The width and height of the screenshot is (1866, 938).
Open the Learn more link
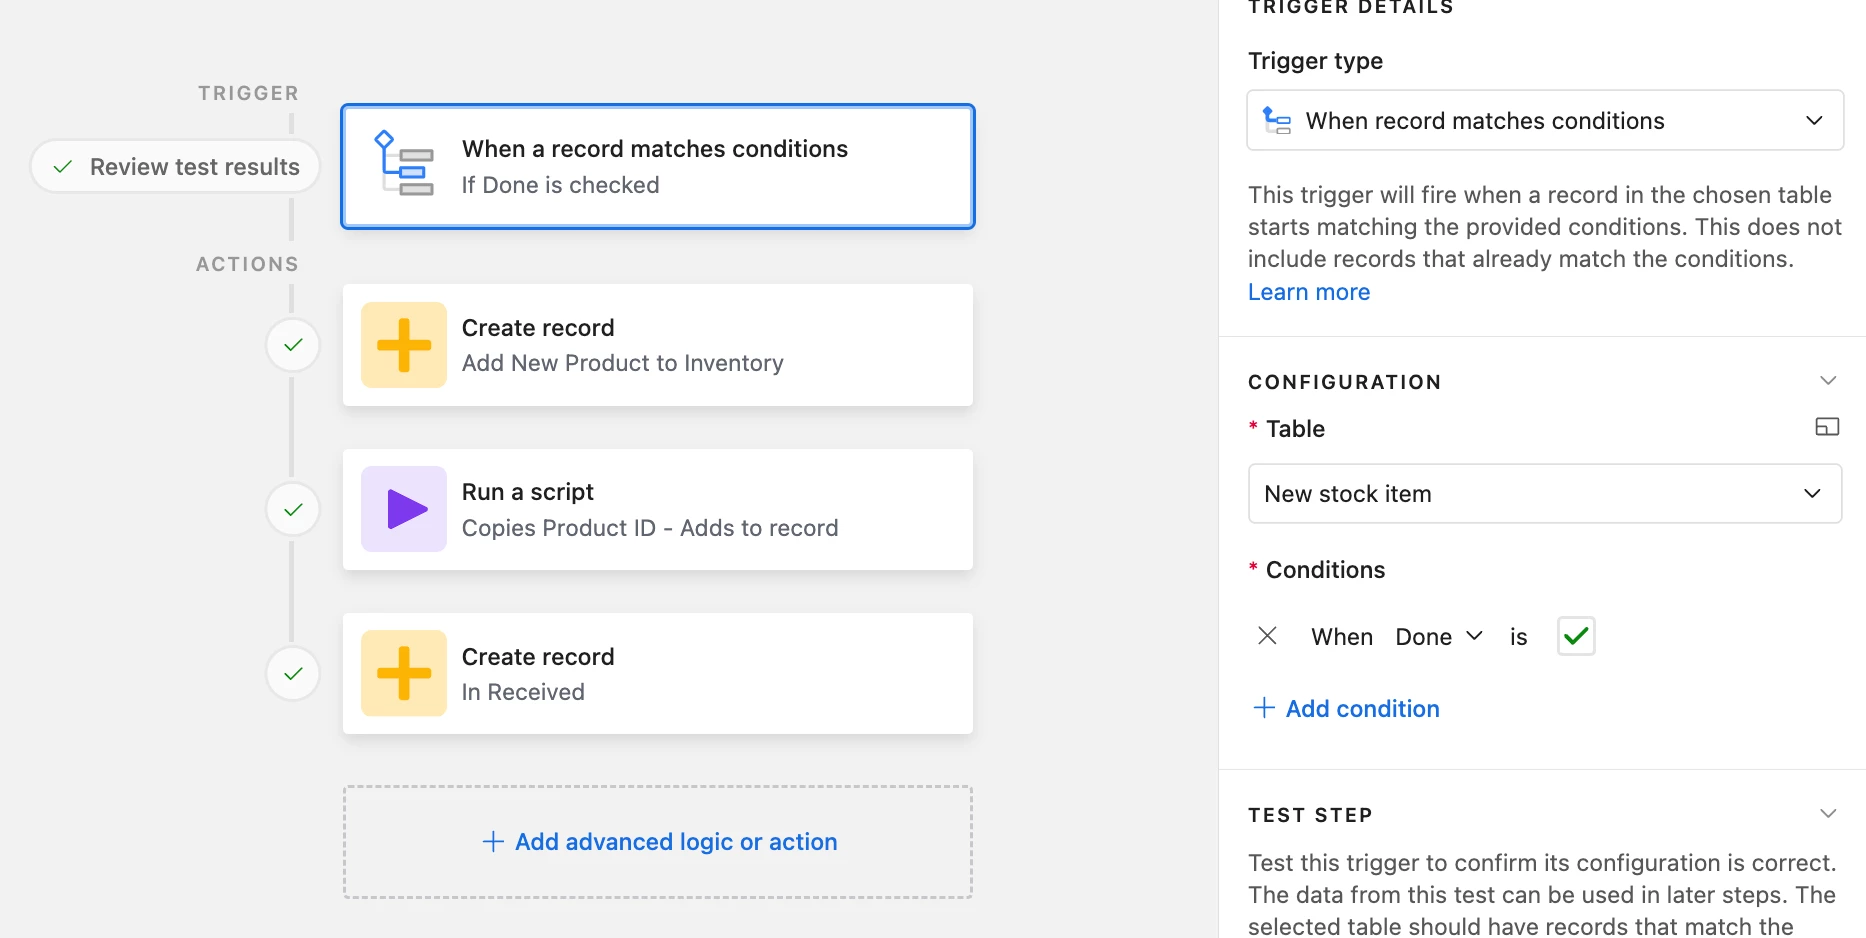click(x=1309, y=292)
